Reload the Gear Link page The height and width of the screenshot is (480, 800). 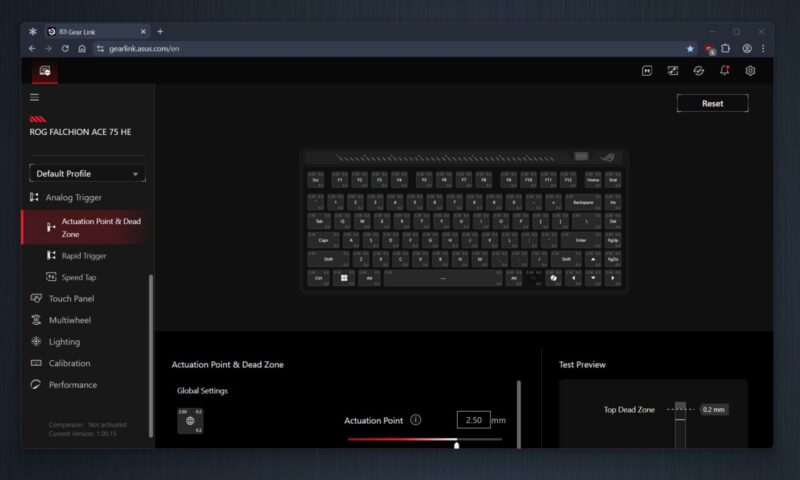[65, 48]
